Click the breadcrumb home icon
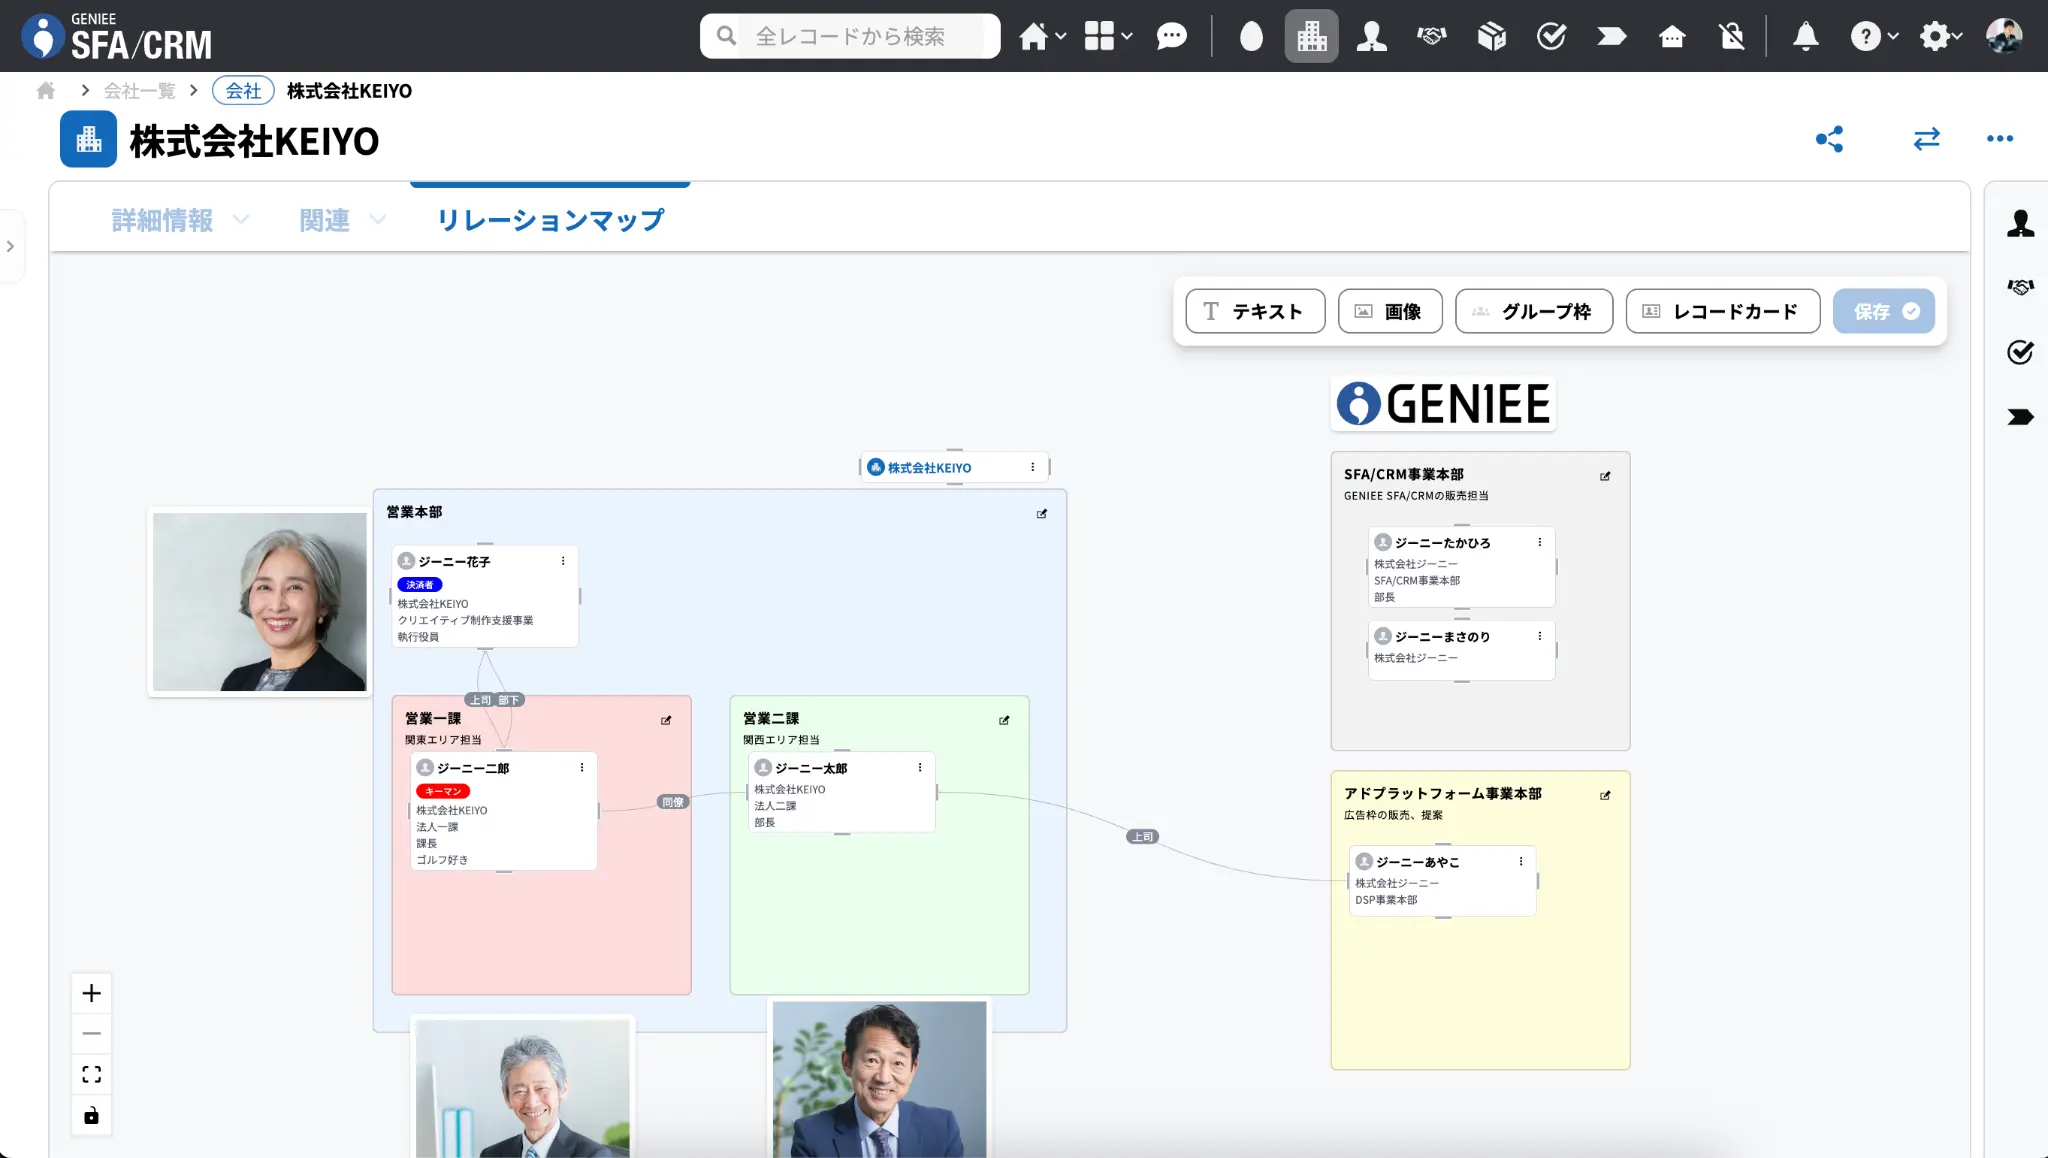2048x1158 pixels. click(x=46, y=91)
